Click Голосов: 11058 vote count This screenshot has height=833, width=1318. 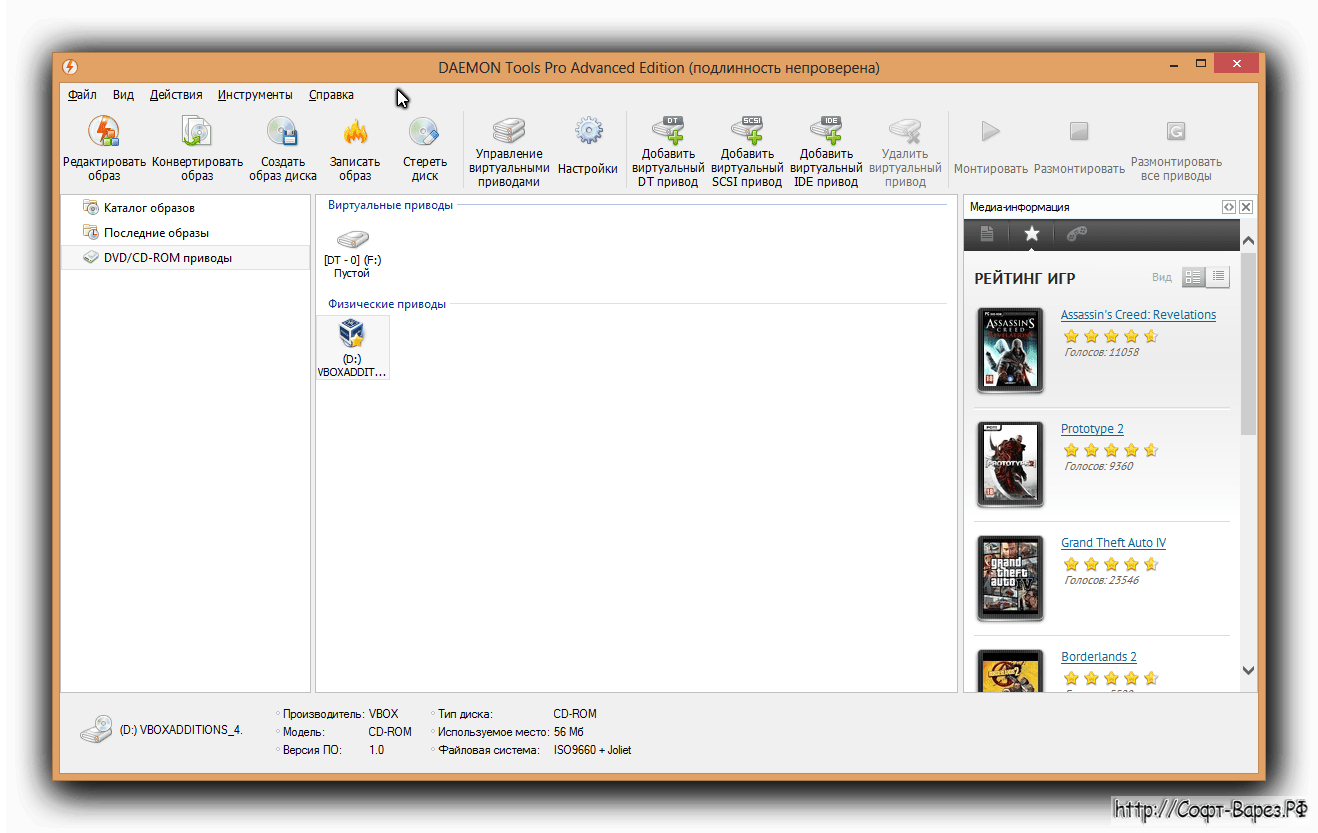(x=1101, y=352)
